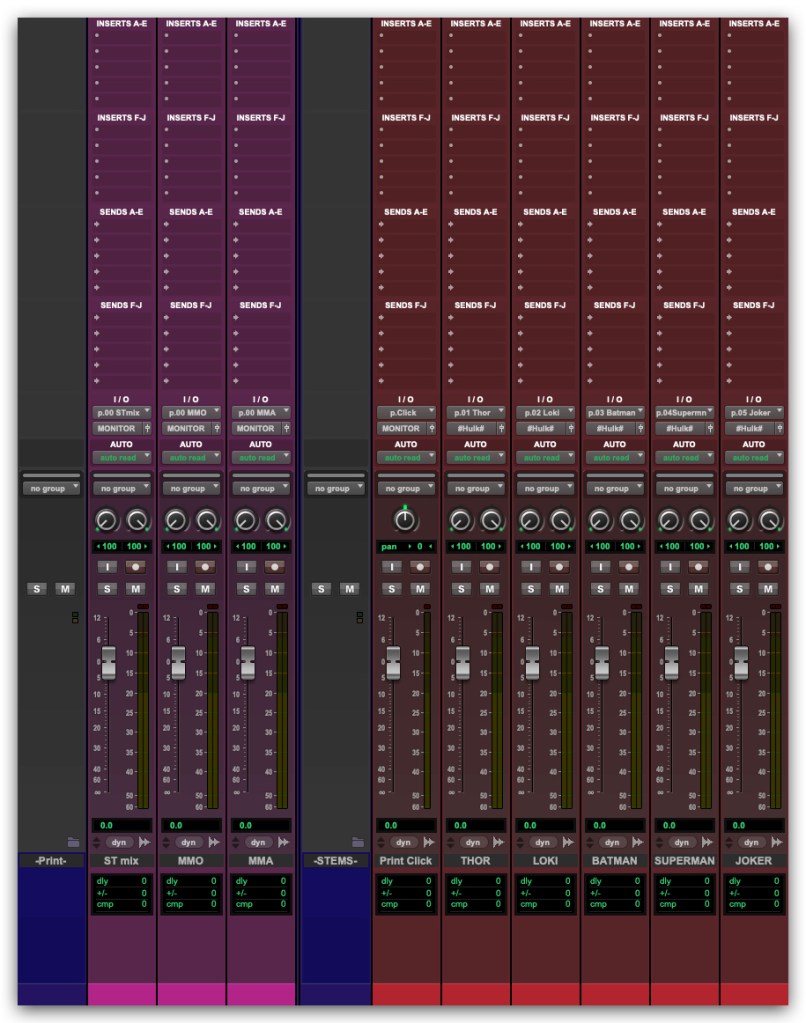
Task: Click the -Print- folder icon
Action: (73, 842)
